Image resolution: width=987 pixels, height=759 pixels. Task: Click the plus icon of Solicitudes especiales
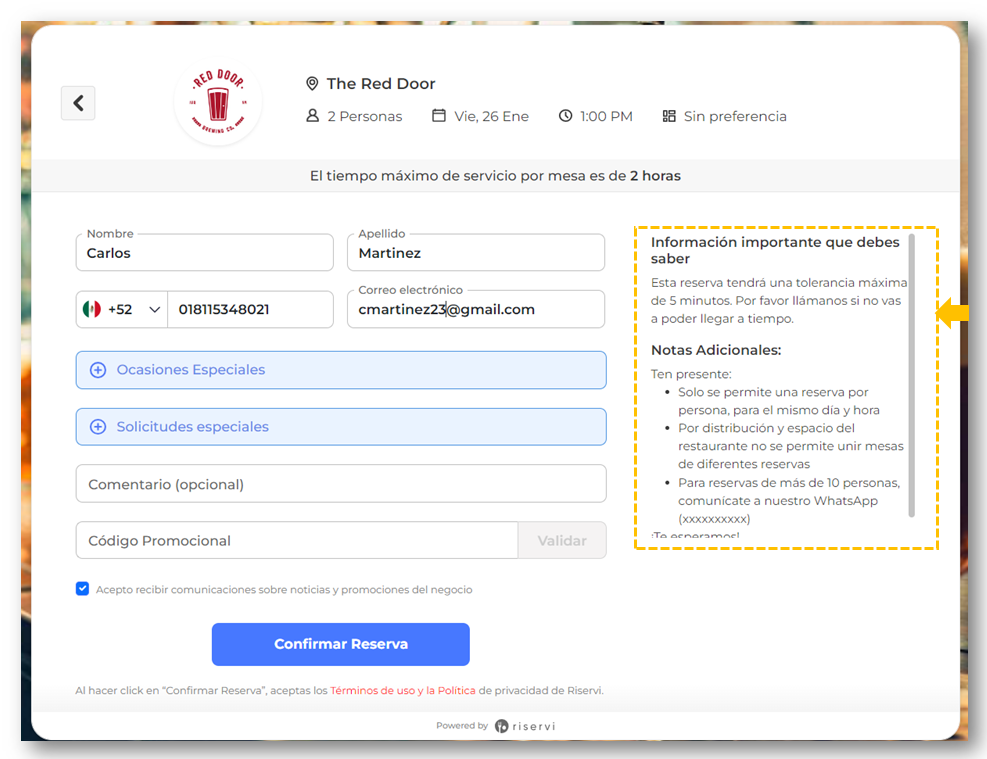click(98, 427)
